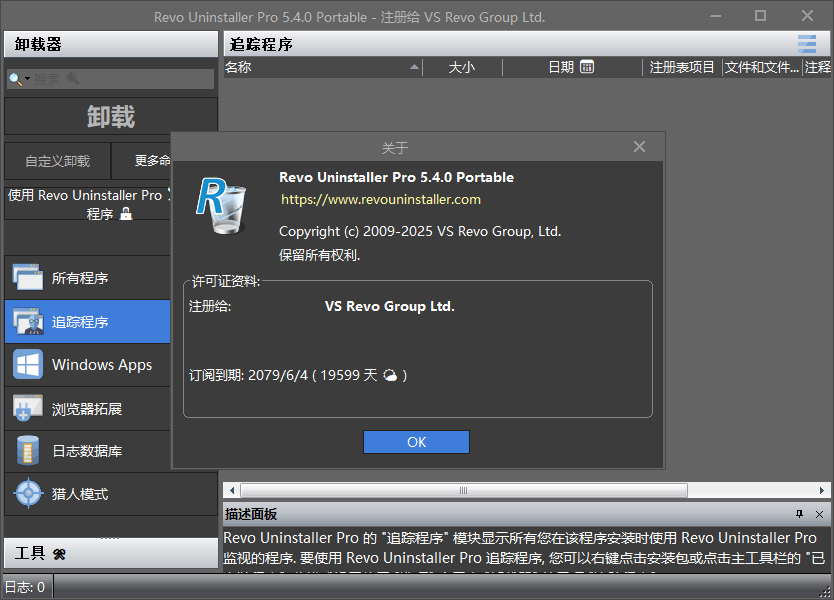Click the wrench icon next to 工具
Screen dimensions: 834x600
[x=57, y=553]
